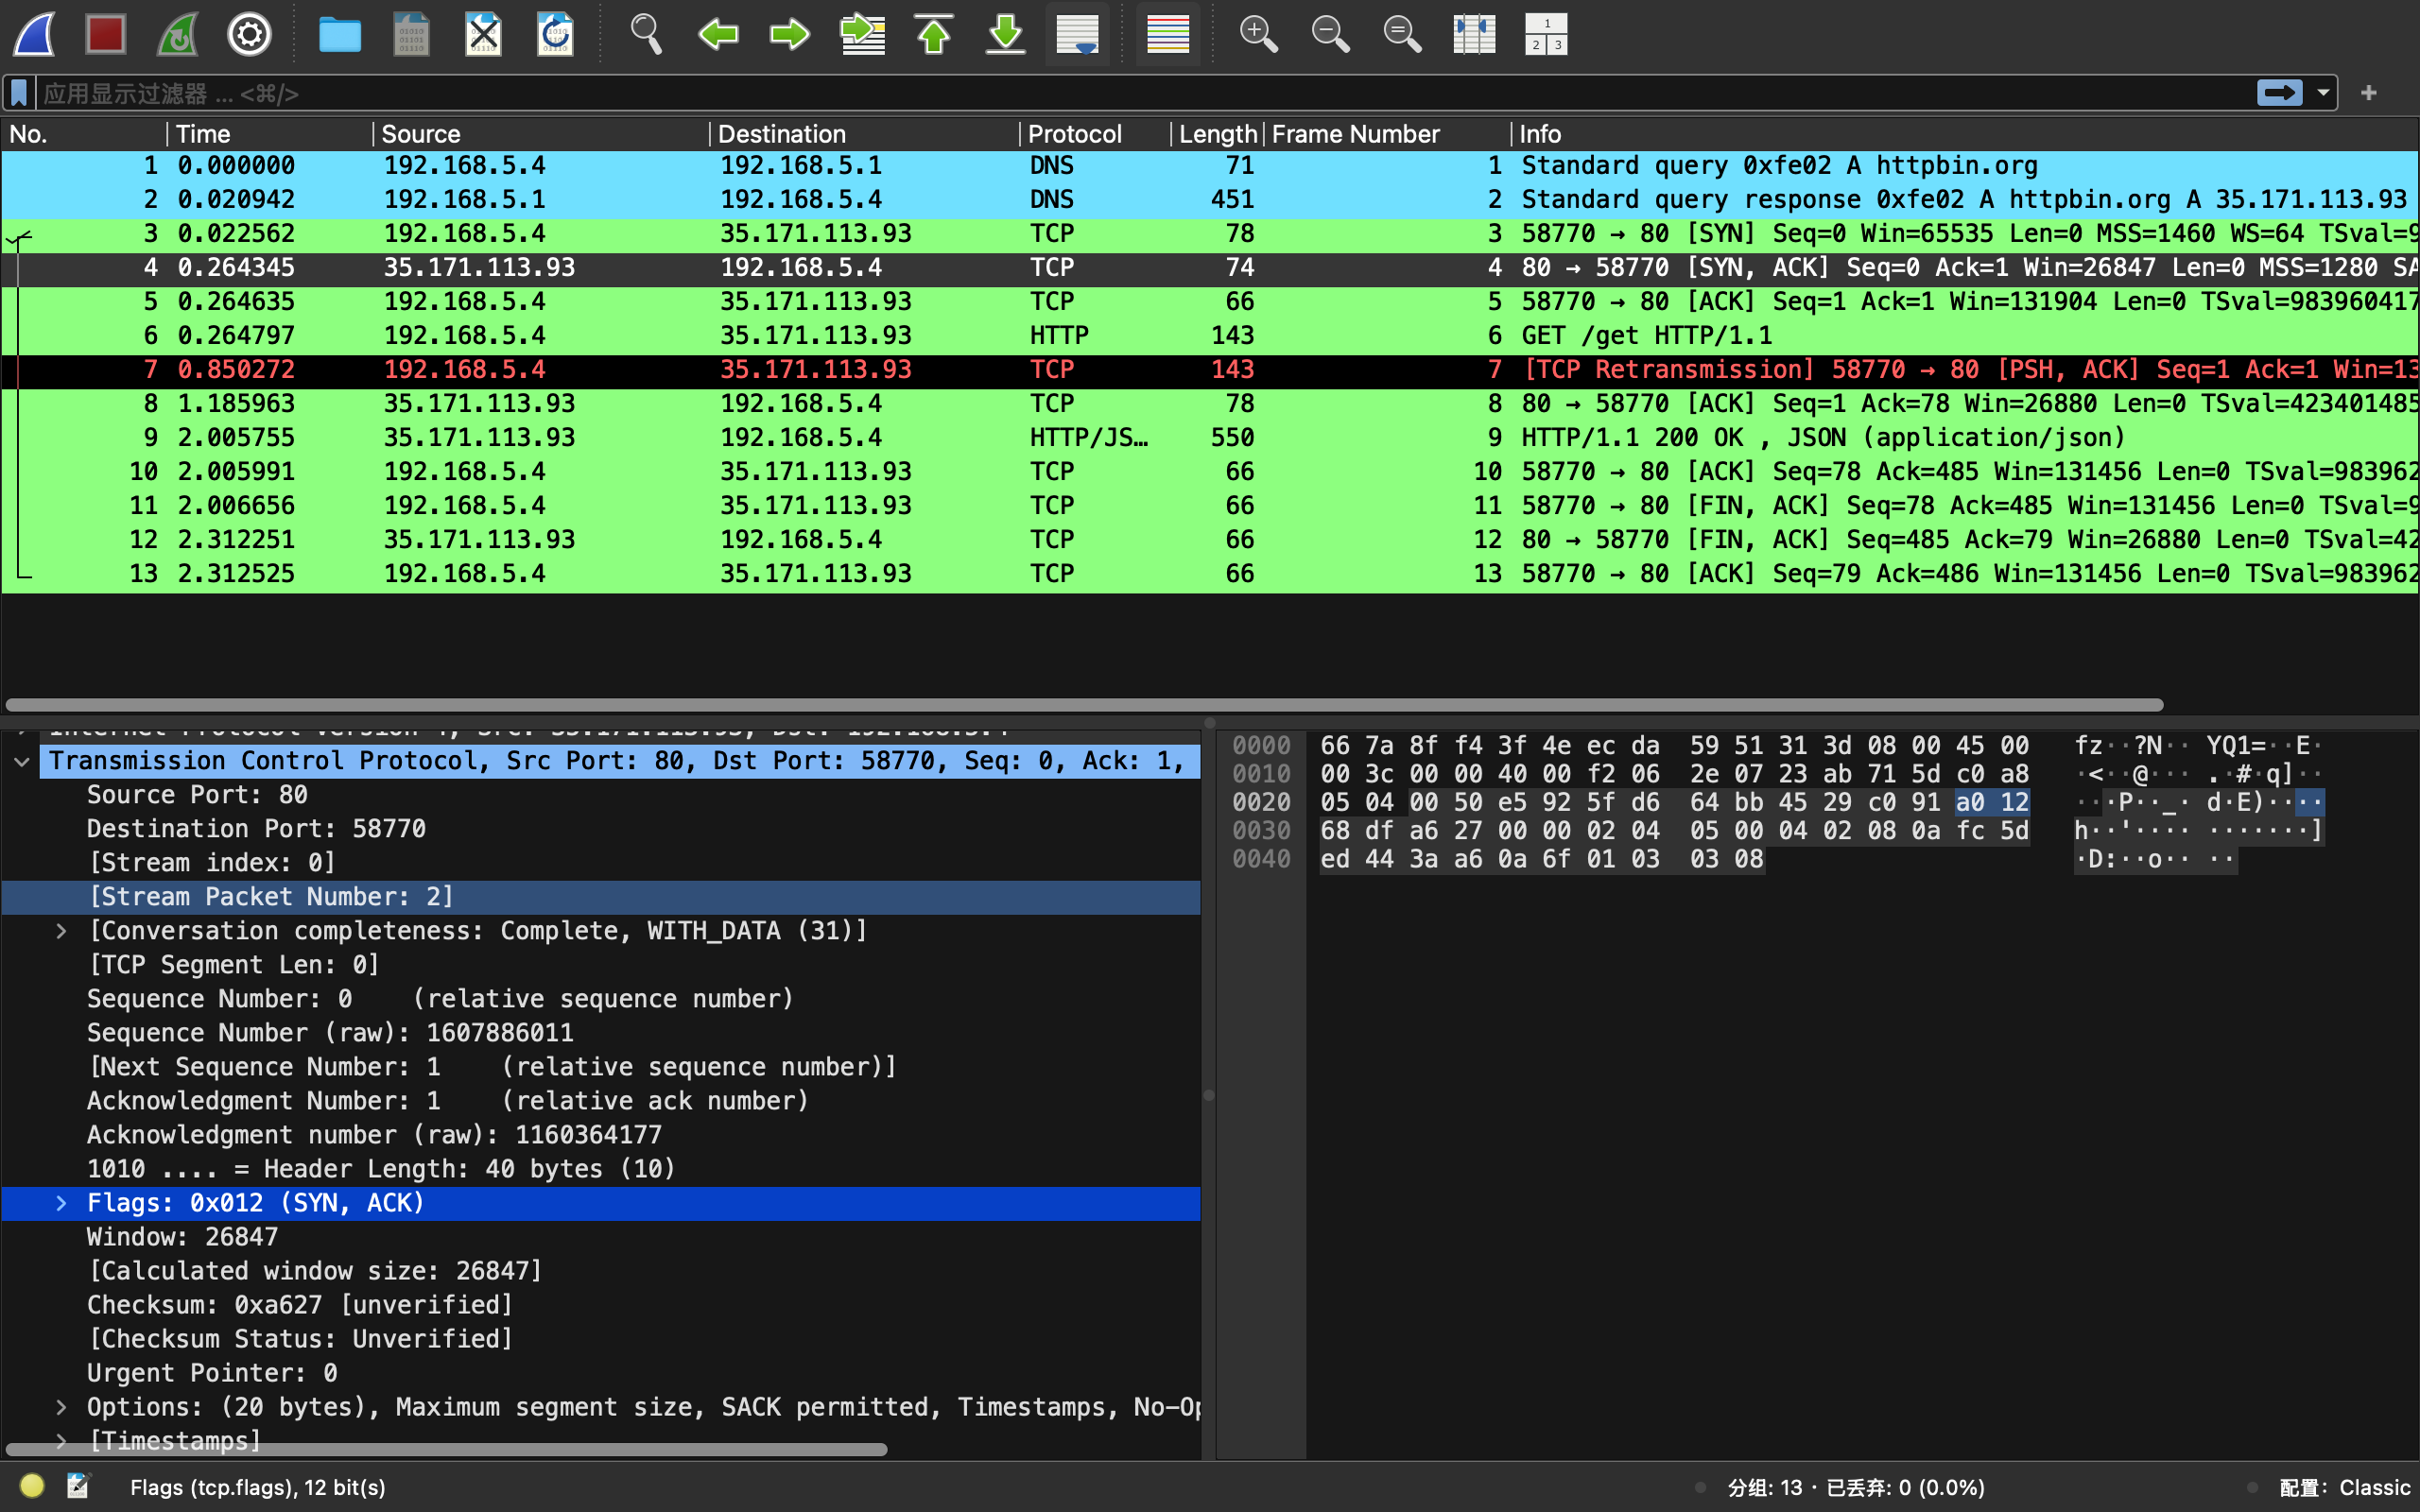Select packet 2 DNS query response
2420x1512 pixels.
[x=1210, y=200]
